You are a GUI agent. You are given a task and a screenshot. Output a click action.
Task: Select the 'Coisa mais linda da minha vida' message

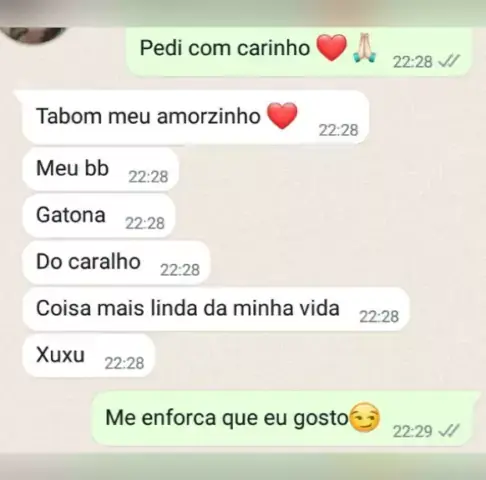pos(215,309)
